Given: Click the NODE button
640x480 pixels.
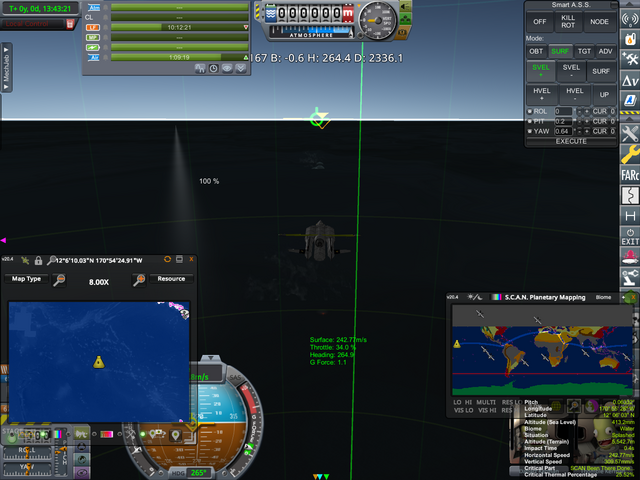Looking at the screenshot, I should click(x=599, y=22).
